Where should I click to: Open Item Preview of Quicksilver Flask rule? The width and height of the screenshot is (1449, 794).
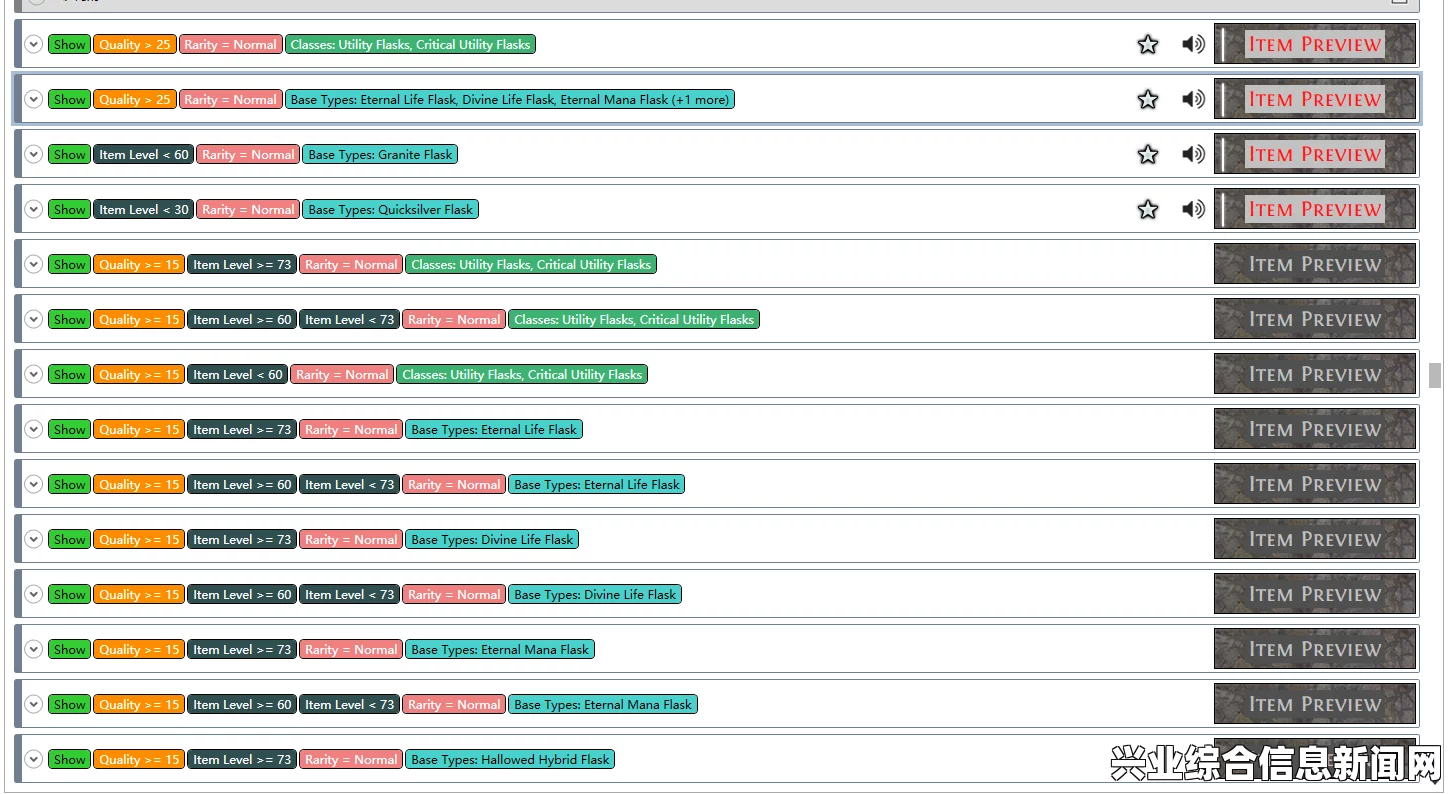(x=1315, y=209)
